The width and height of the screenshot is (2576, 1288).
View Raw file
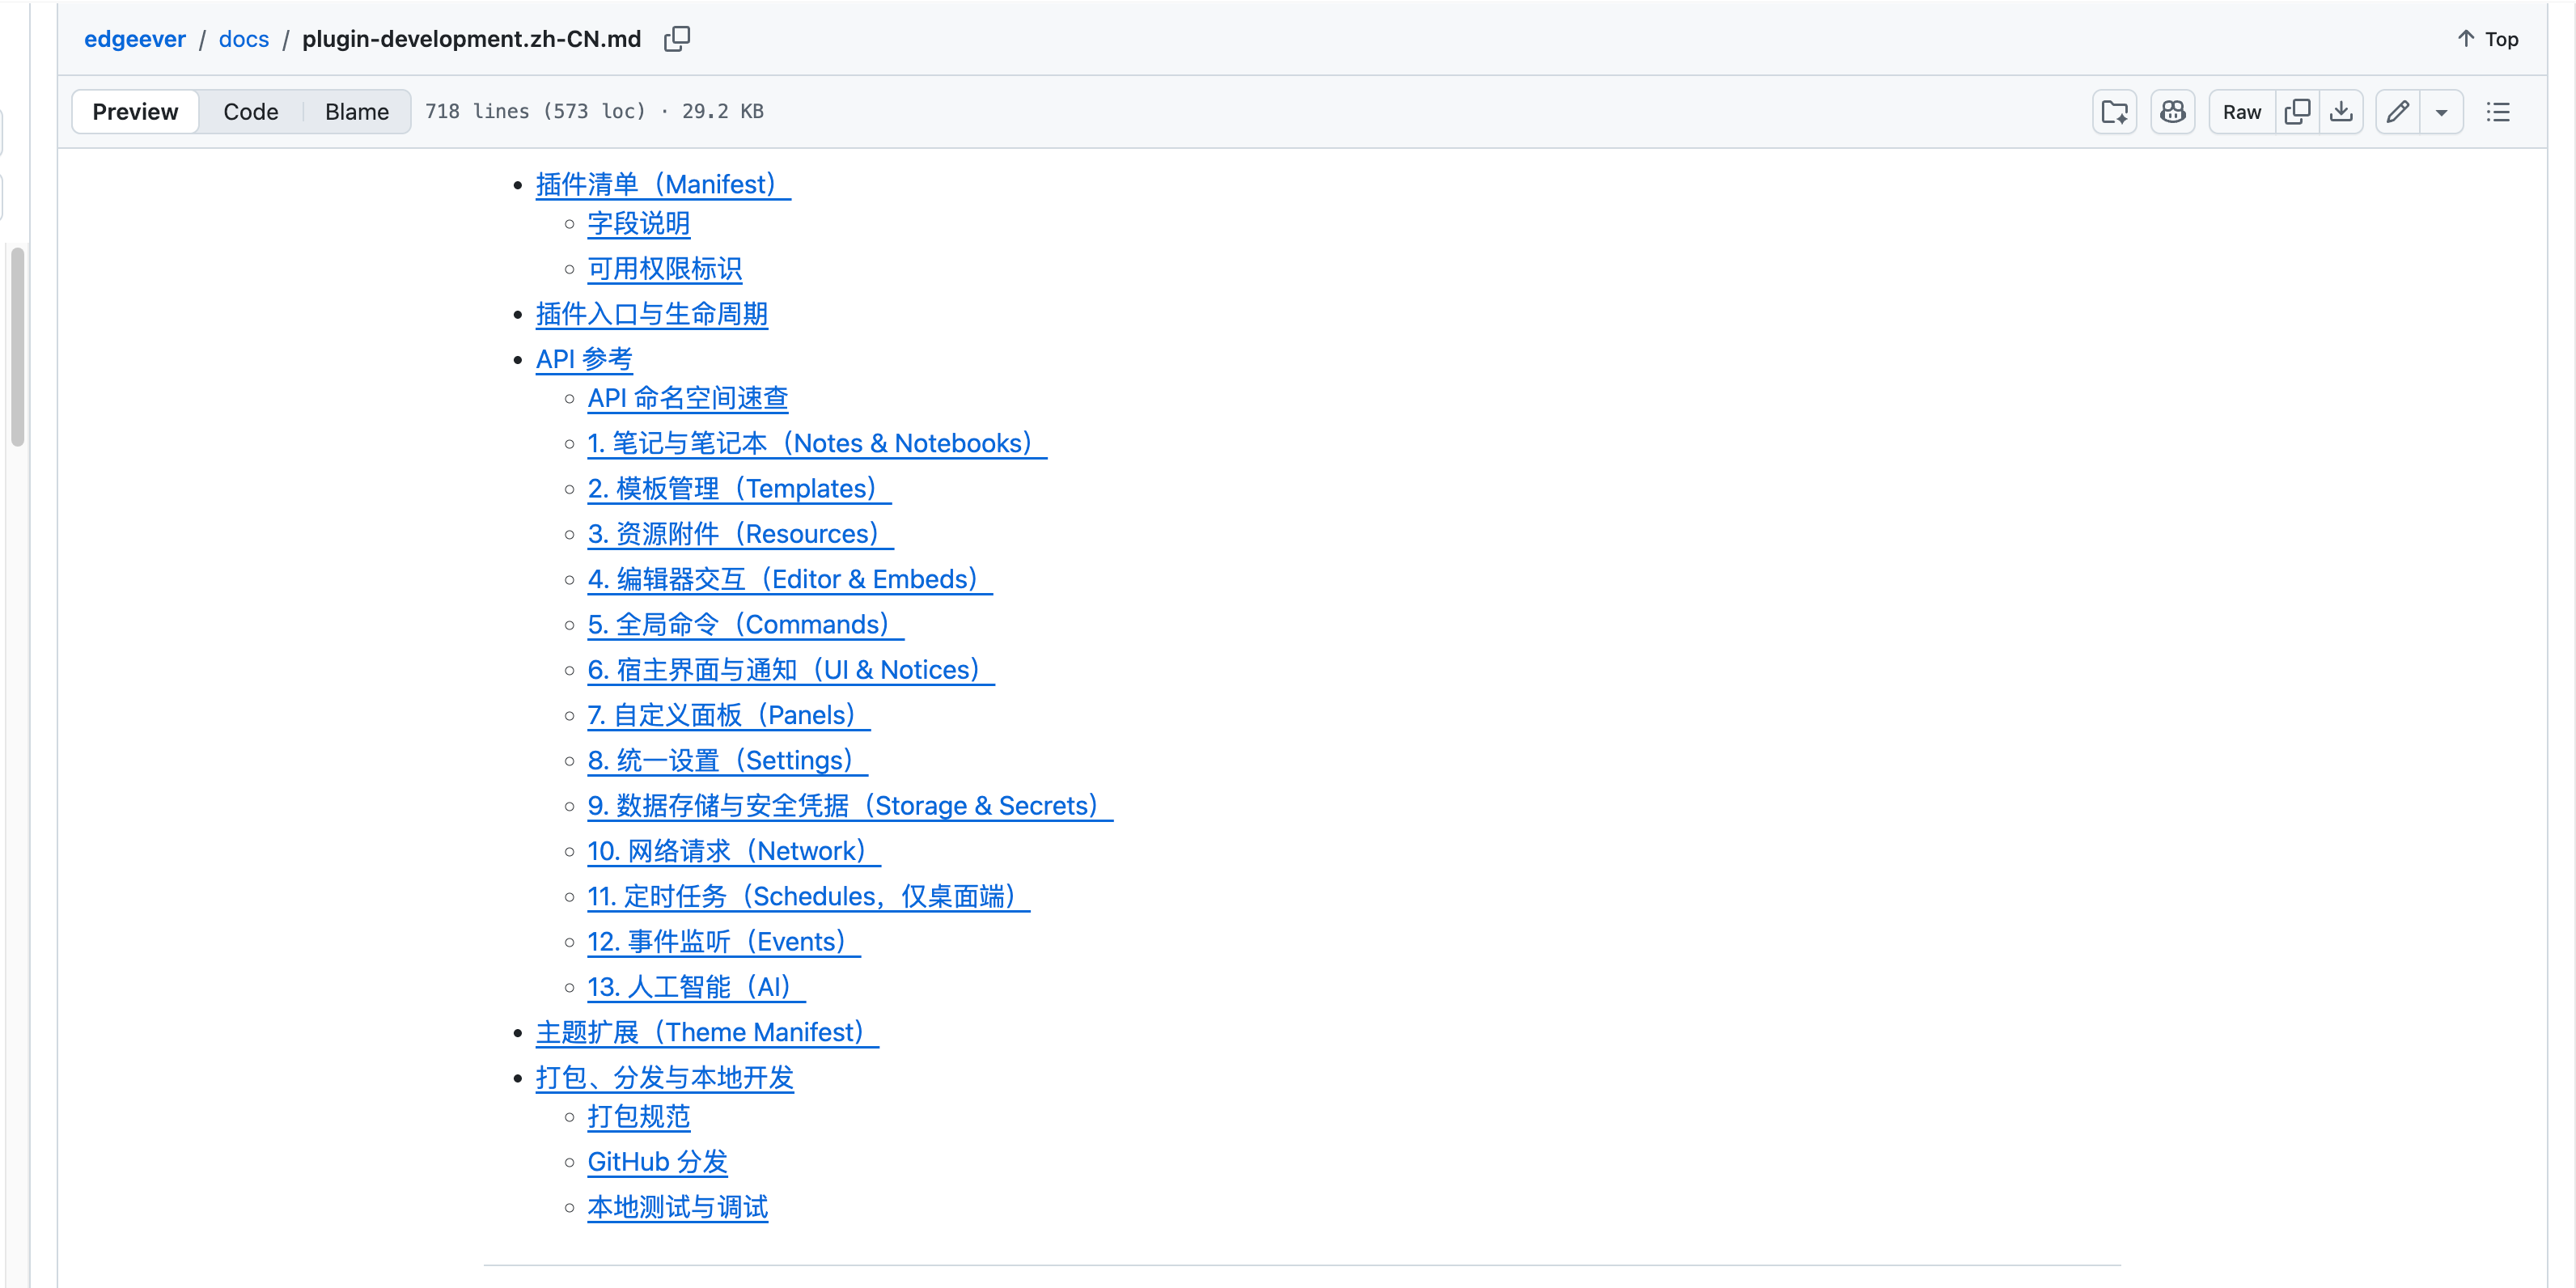2241,112
